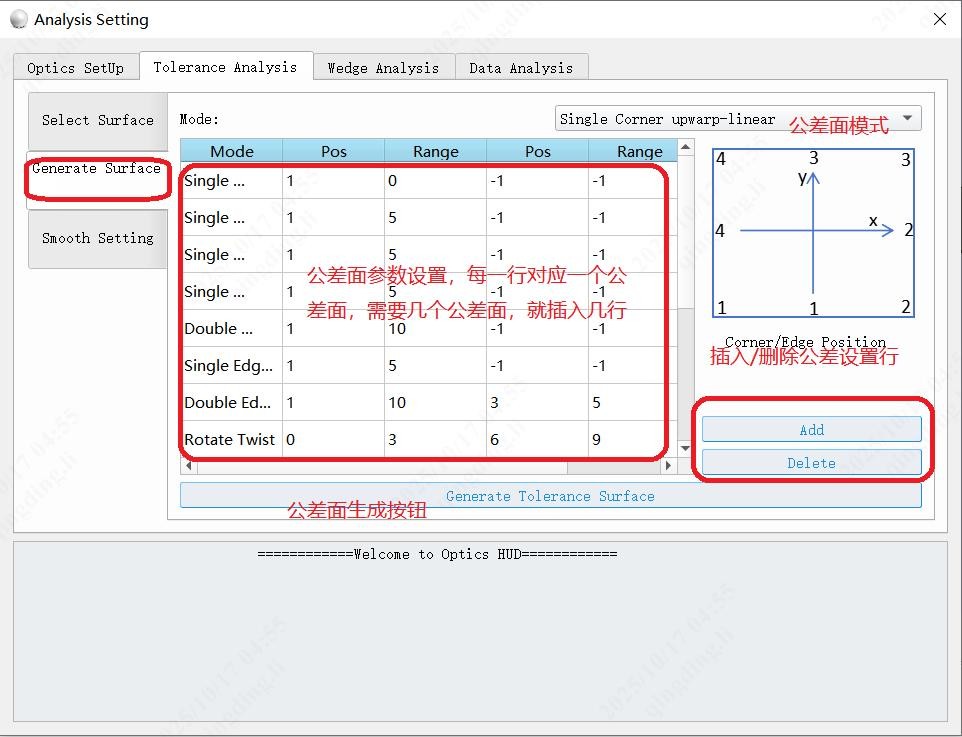Click the Range cell showing 10 in Double Ed... row
Viewport: 962px width, 737px height.
coord(435,403)
